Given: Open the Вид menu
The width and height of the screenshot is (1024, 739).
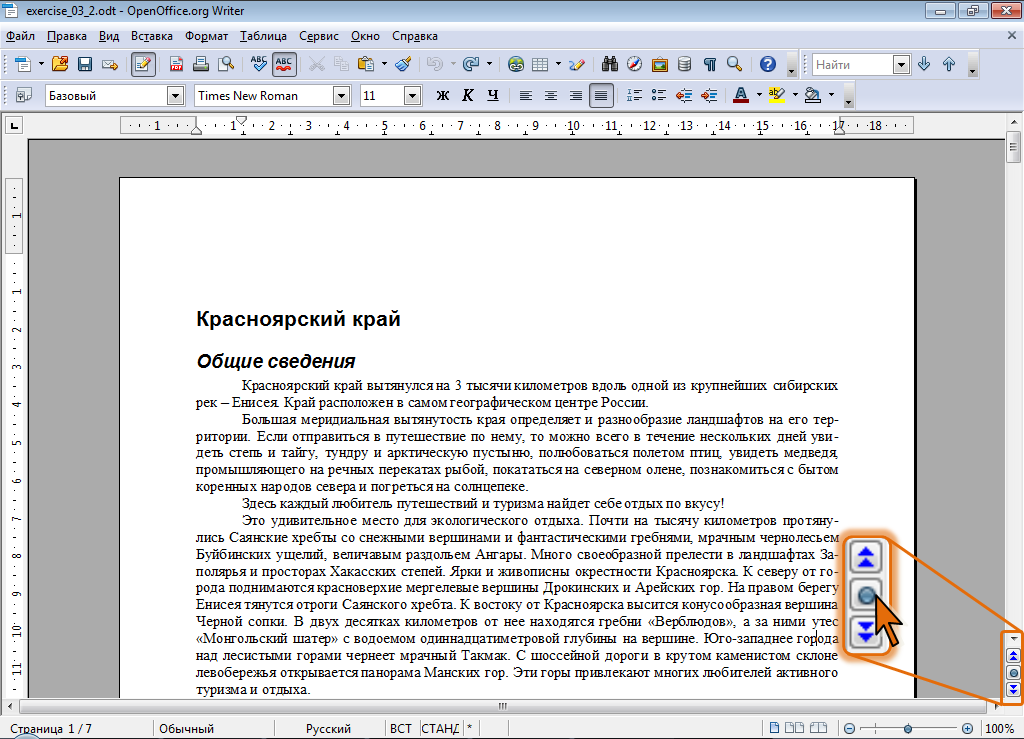Looking at the screenshot, I should tap(108, 36).
